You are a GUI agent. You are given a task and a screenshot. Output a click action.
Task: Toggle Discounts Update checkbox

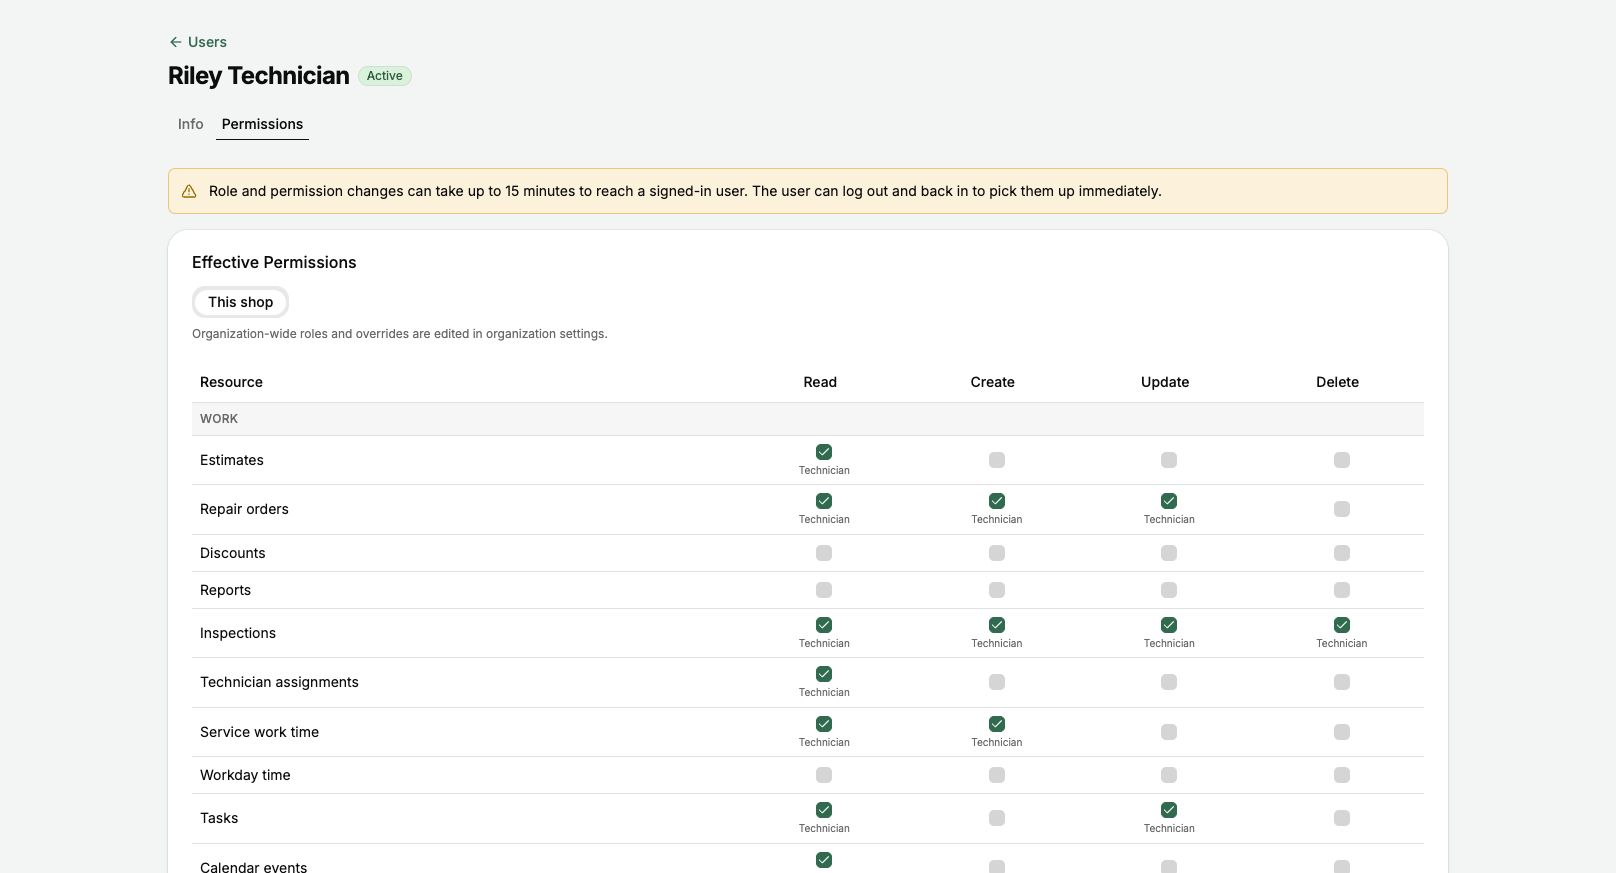1169,553
